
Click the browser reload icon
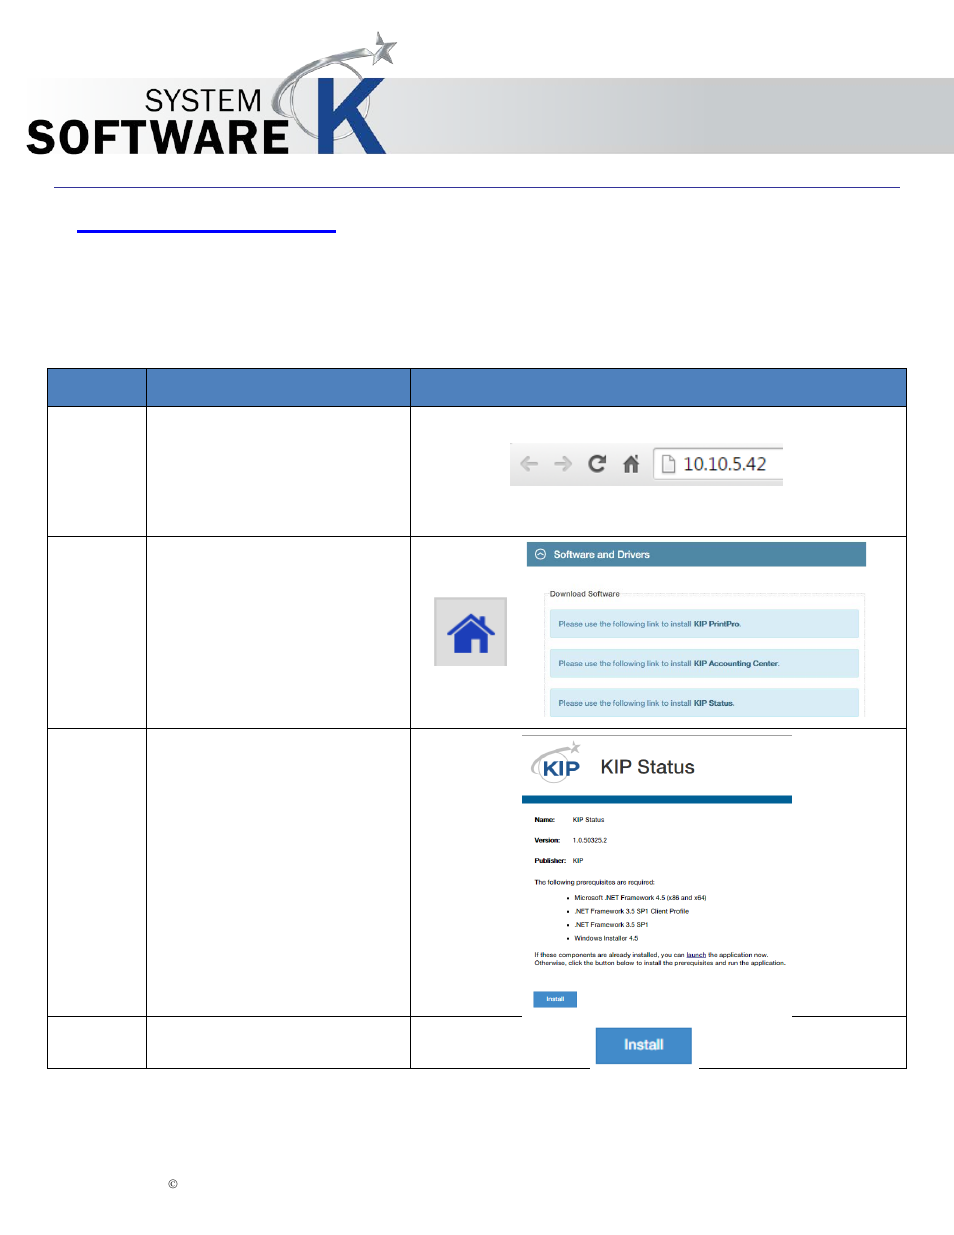click(x=597, y=464)
